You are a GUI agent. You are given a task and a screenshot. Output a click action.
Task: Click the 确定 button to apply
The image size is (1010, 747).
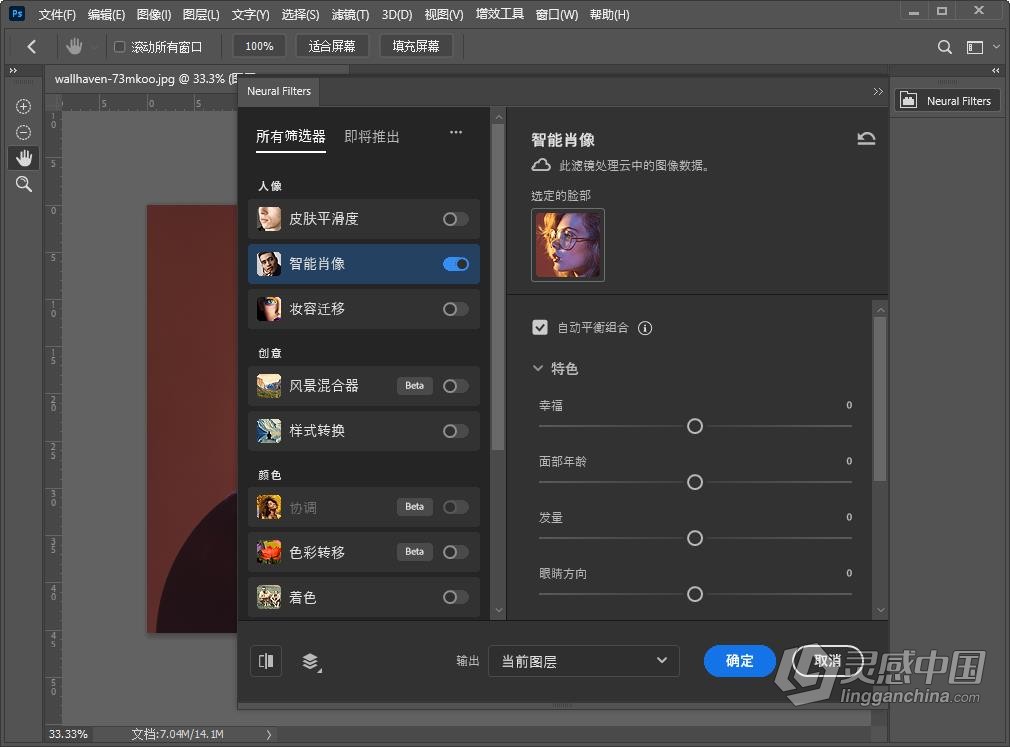coord(739,661)
